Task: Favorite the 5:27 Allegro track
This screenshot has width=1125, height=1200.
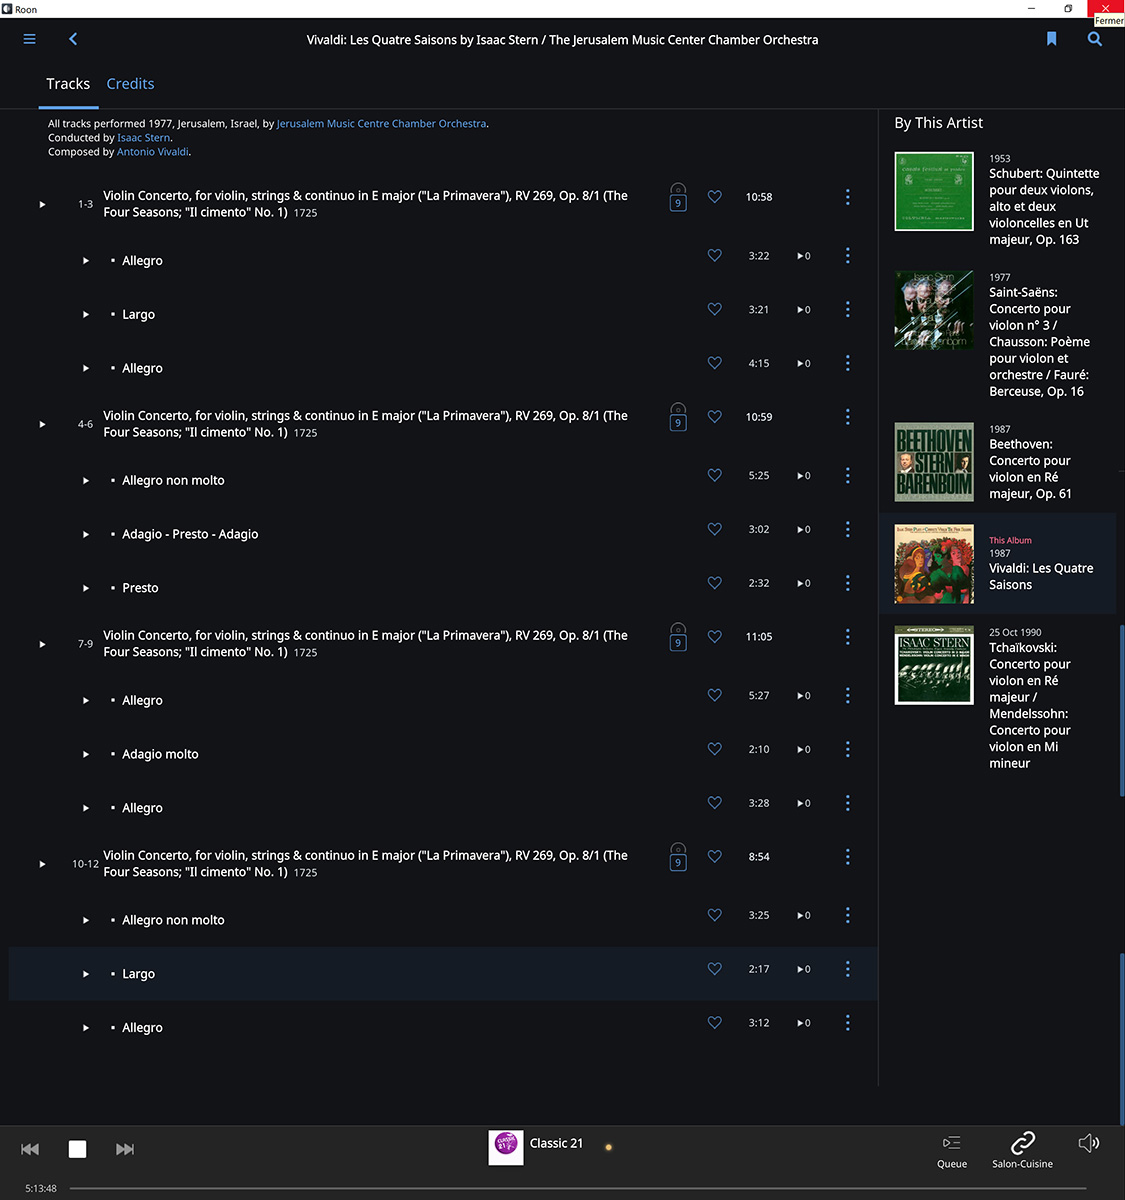Action: 715,696
